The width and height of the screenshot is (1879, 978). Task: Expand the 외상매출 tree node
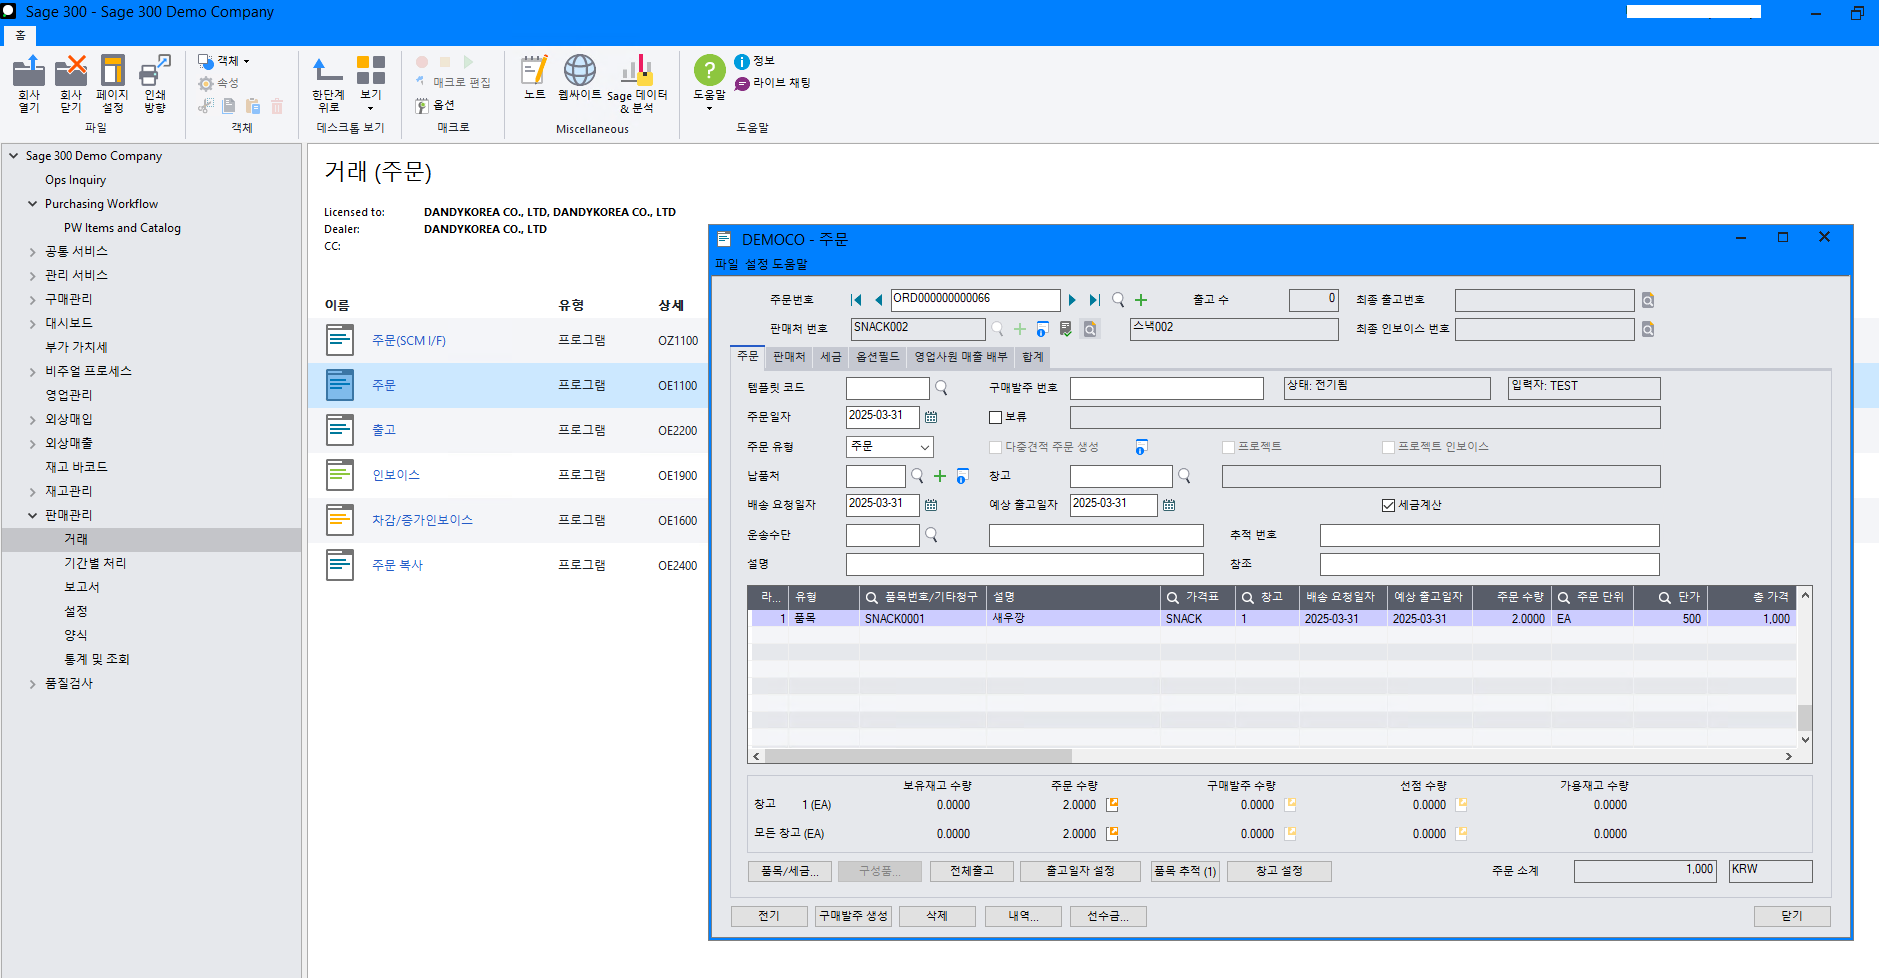(x=32, y=444)
